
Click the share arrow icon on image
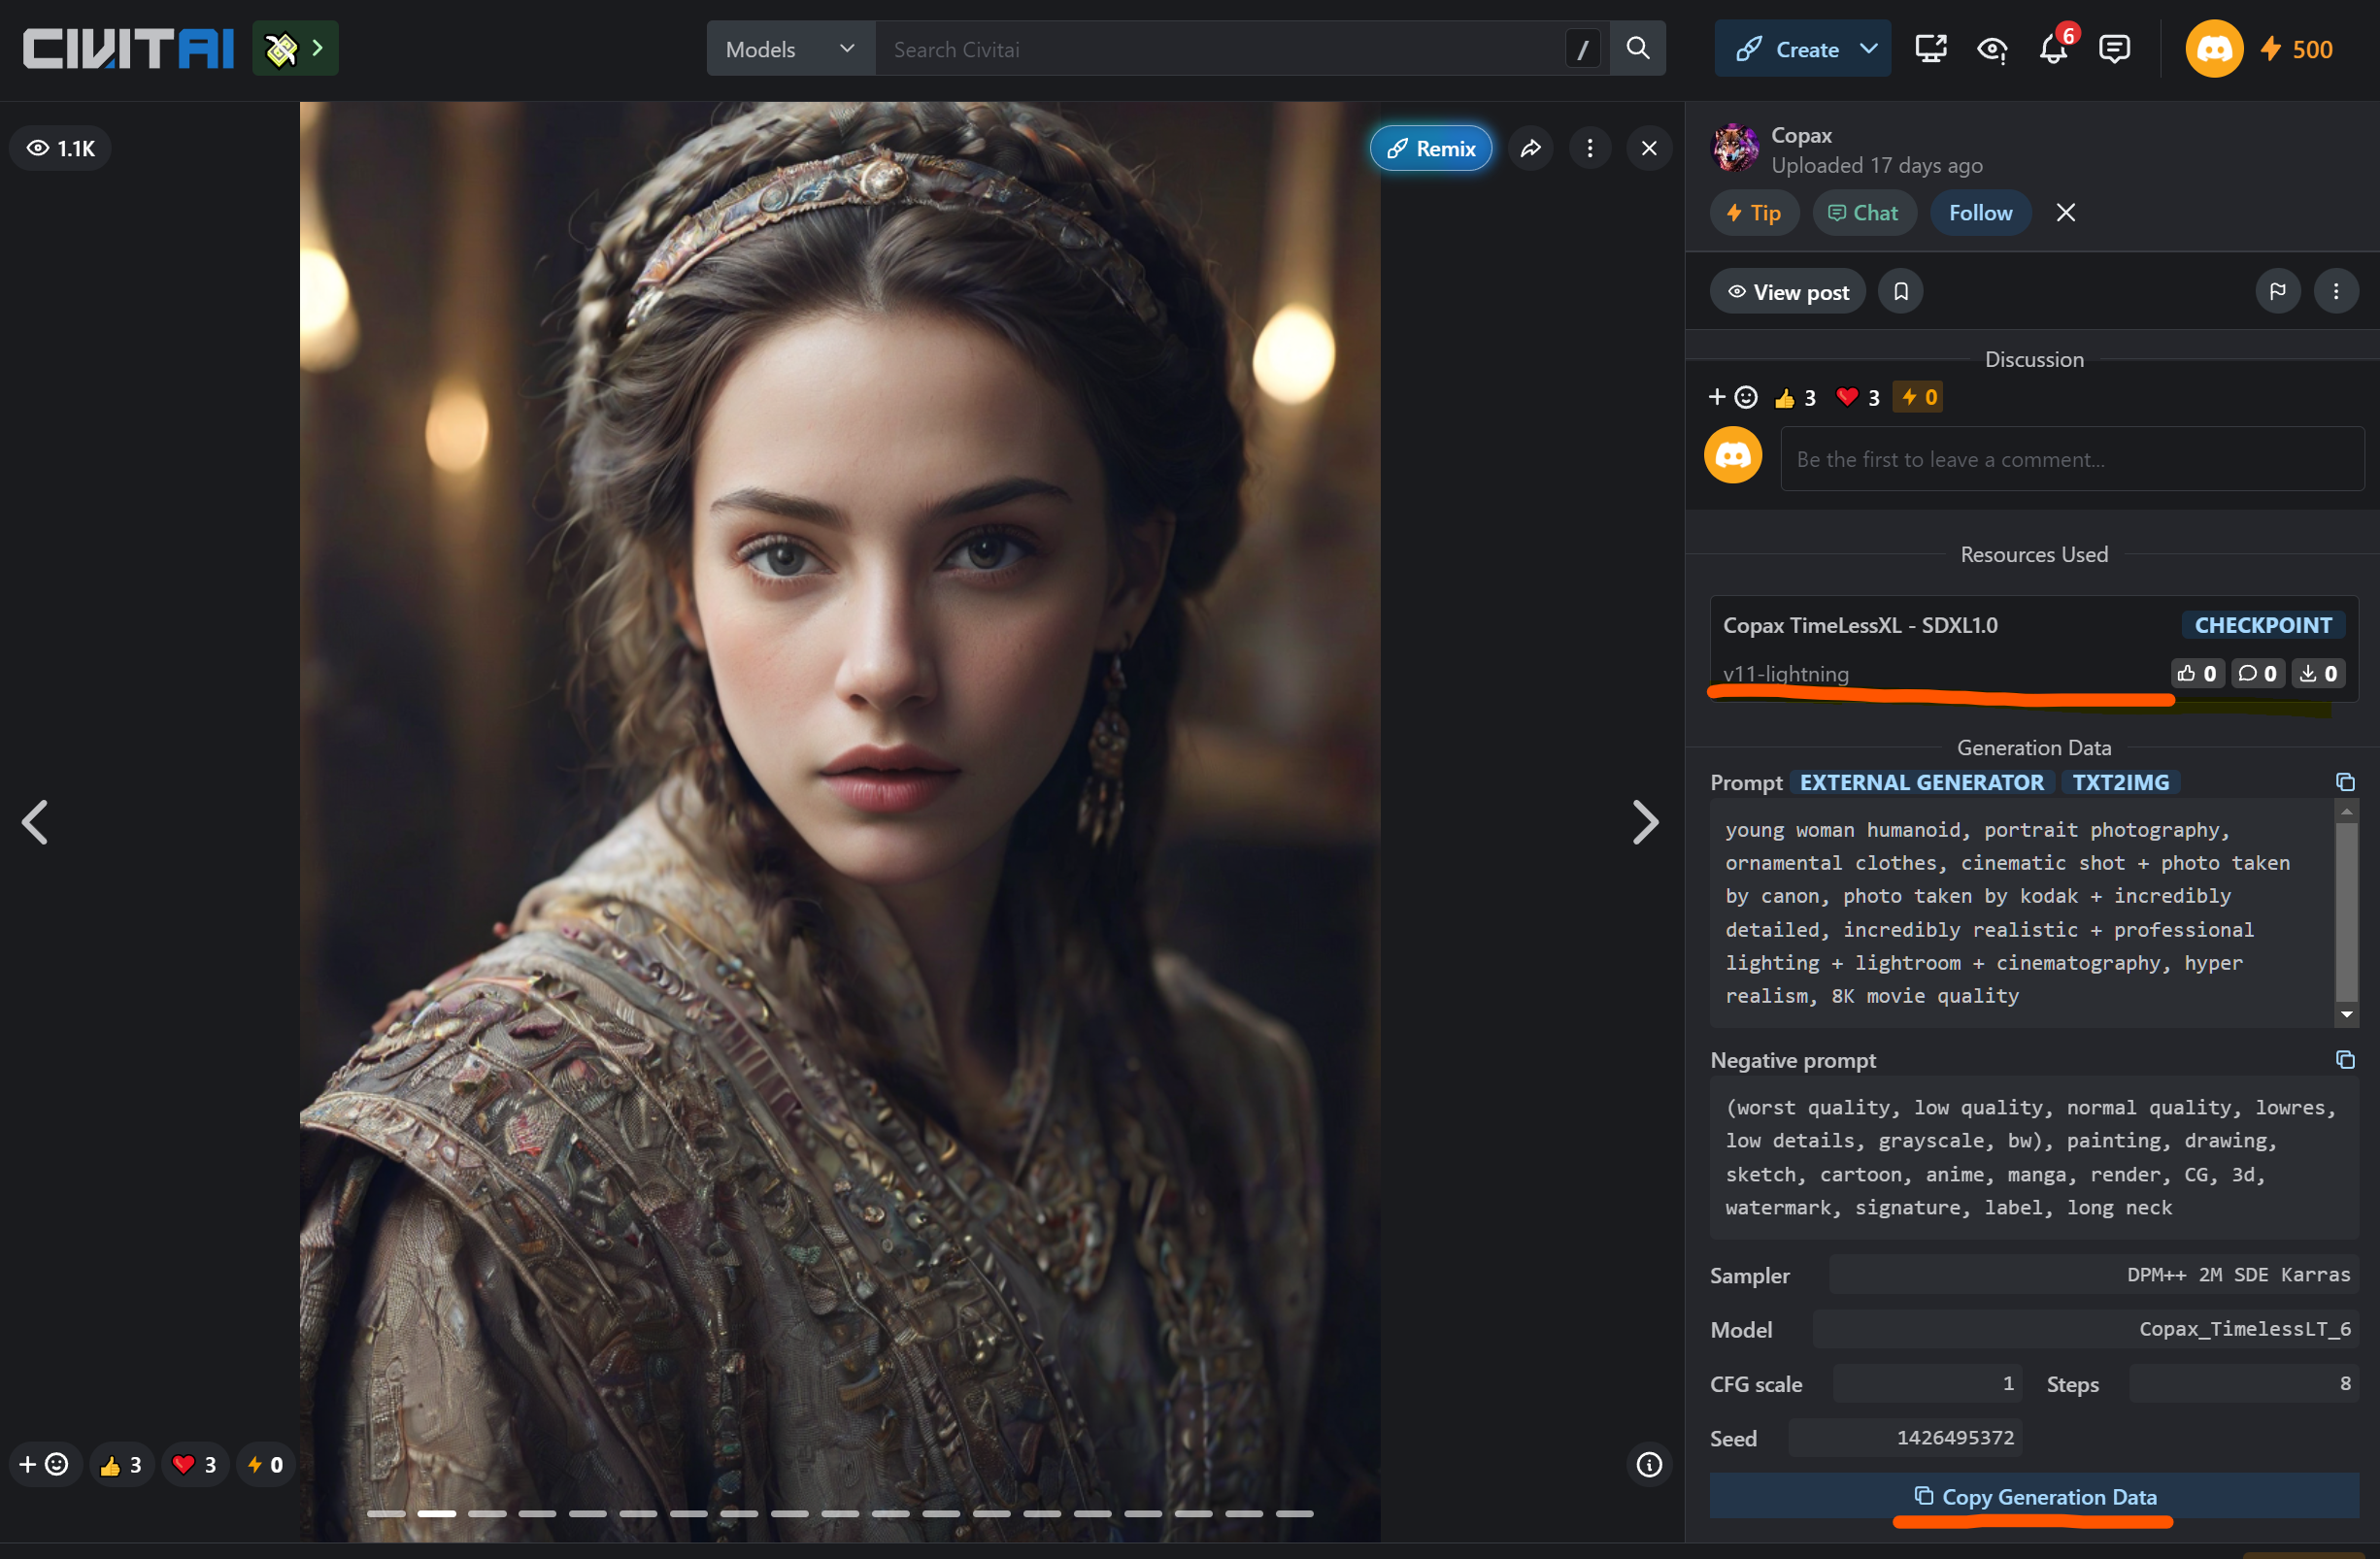click(x=1531, y=149)
